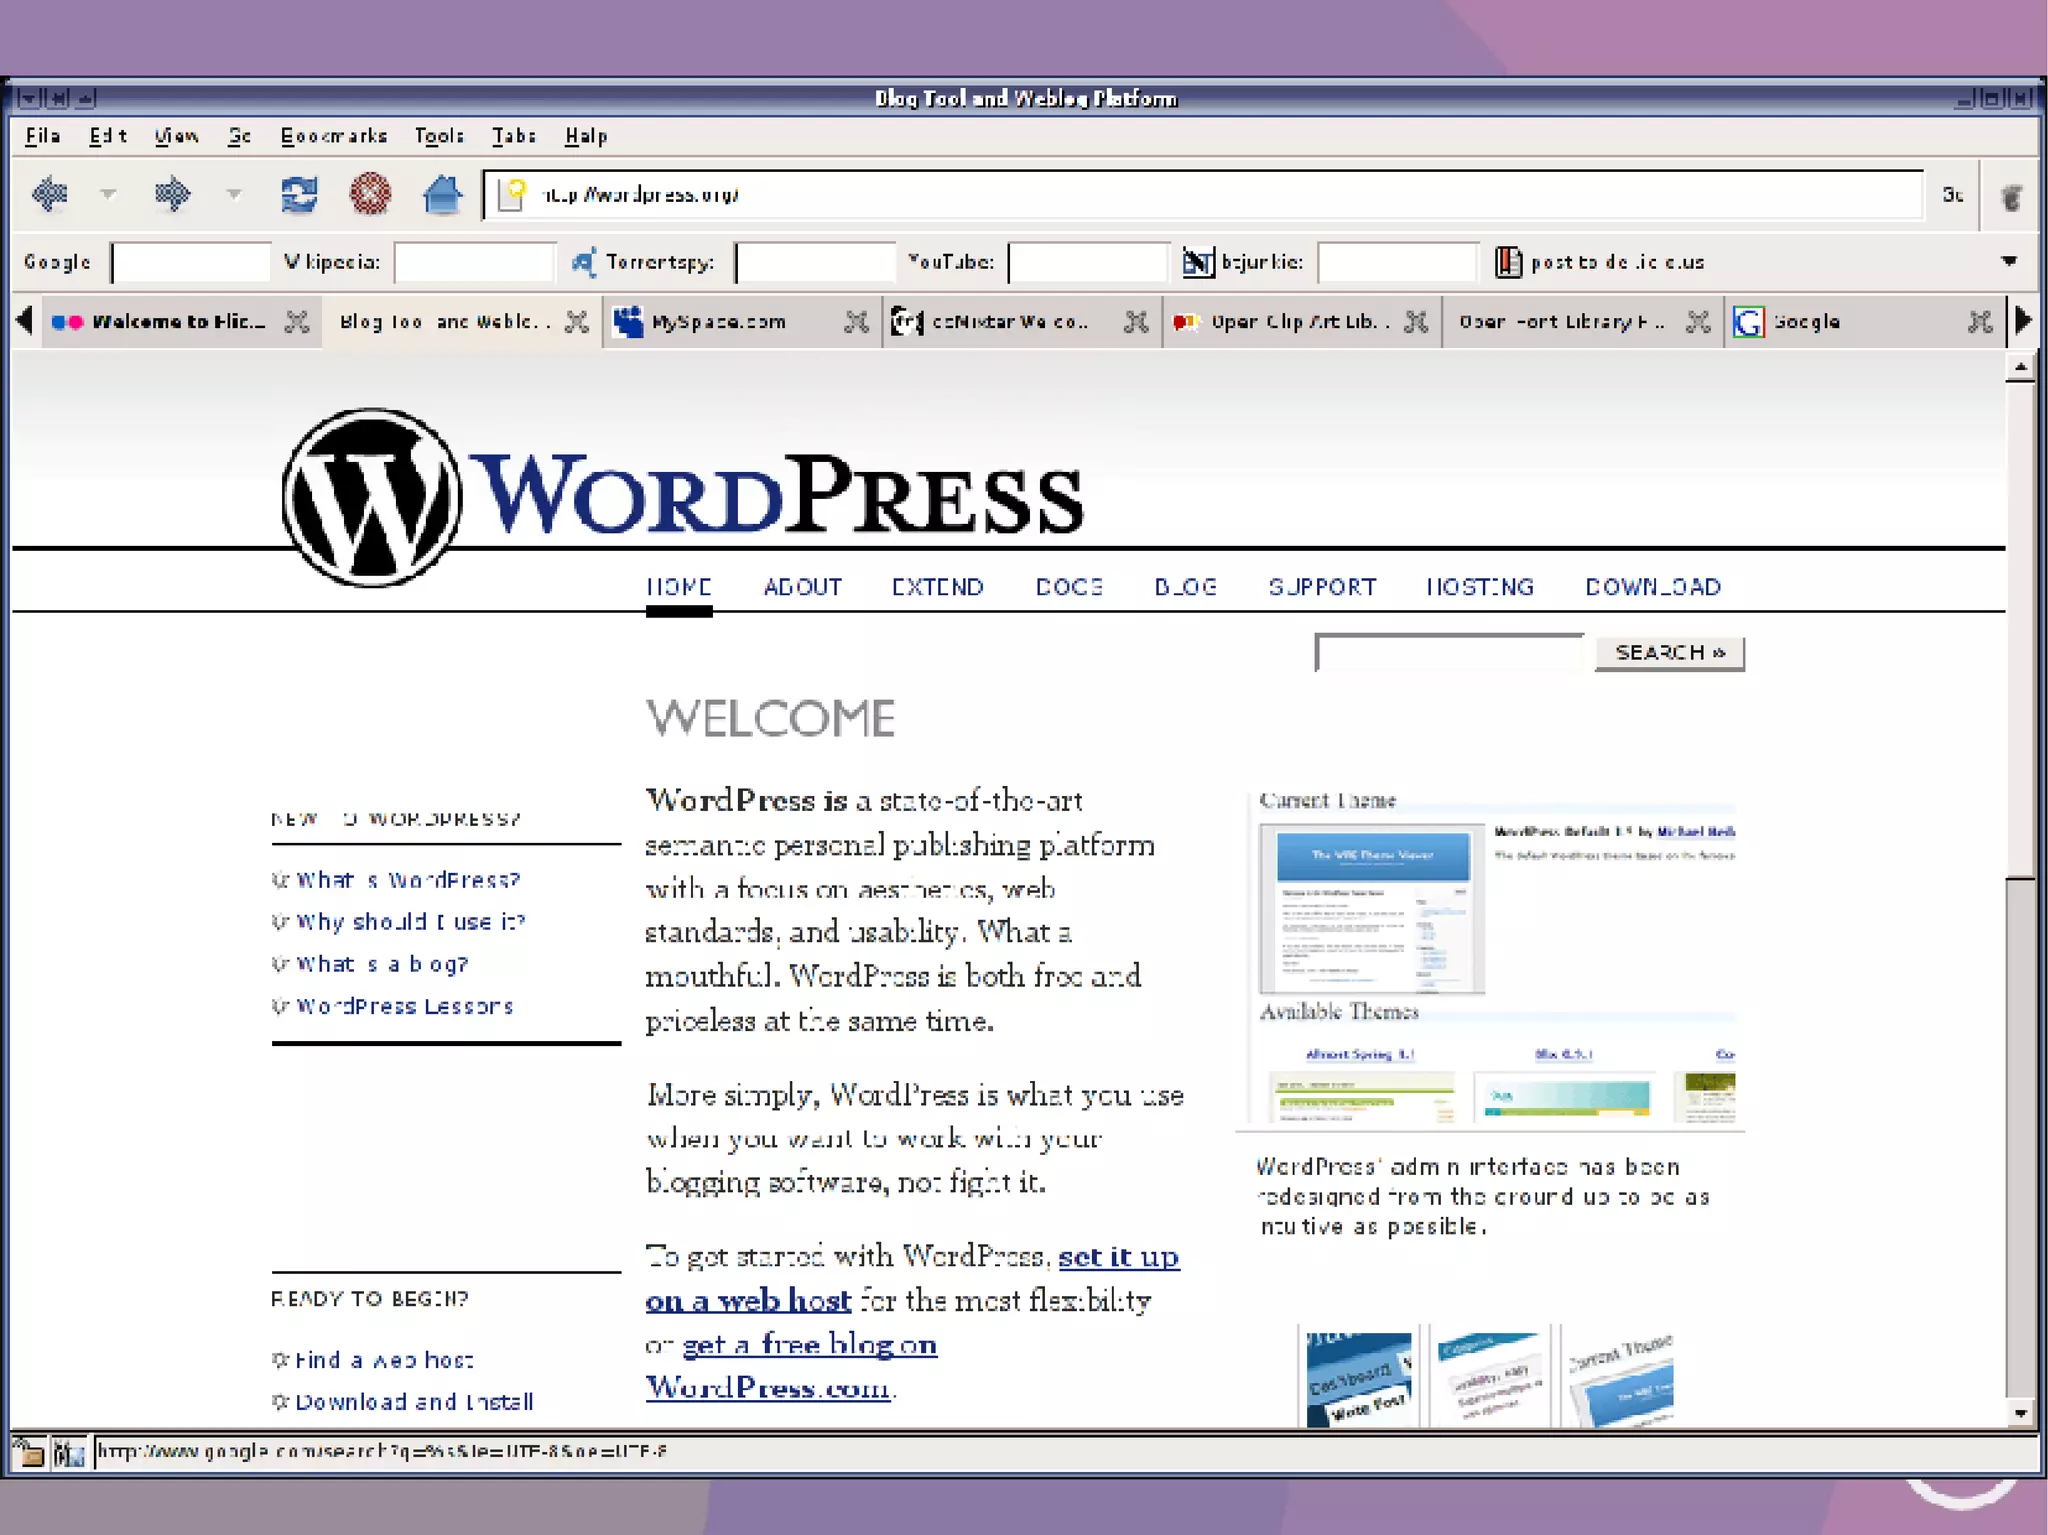The height and width of the screenshot is (1535, 2048).
Task: Click the Back navigation arrow icon
Action: point(49,194)
